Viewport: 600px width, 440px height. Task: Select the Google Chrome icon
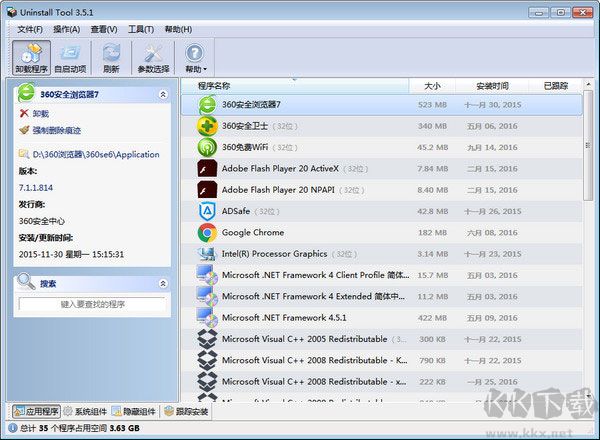point(207,233)
